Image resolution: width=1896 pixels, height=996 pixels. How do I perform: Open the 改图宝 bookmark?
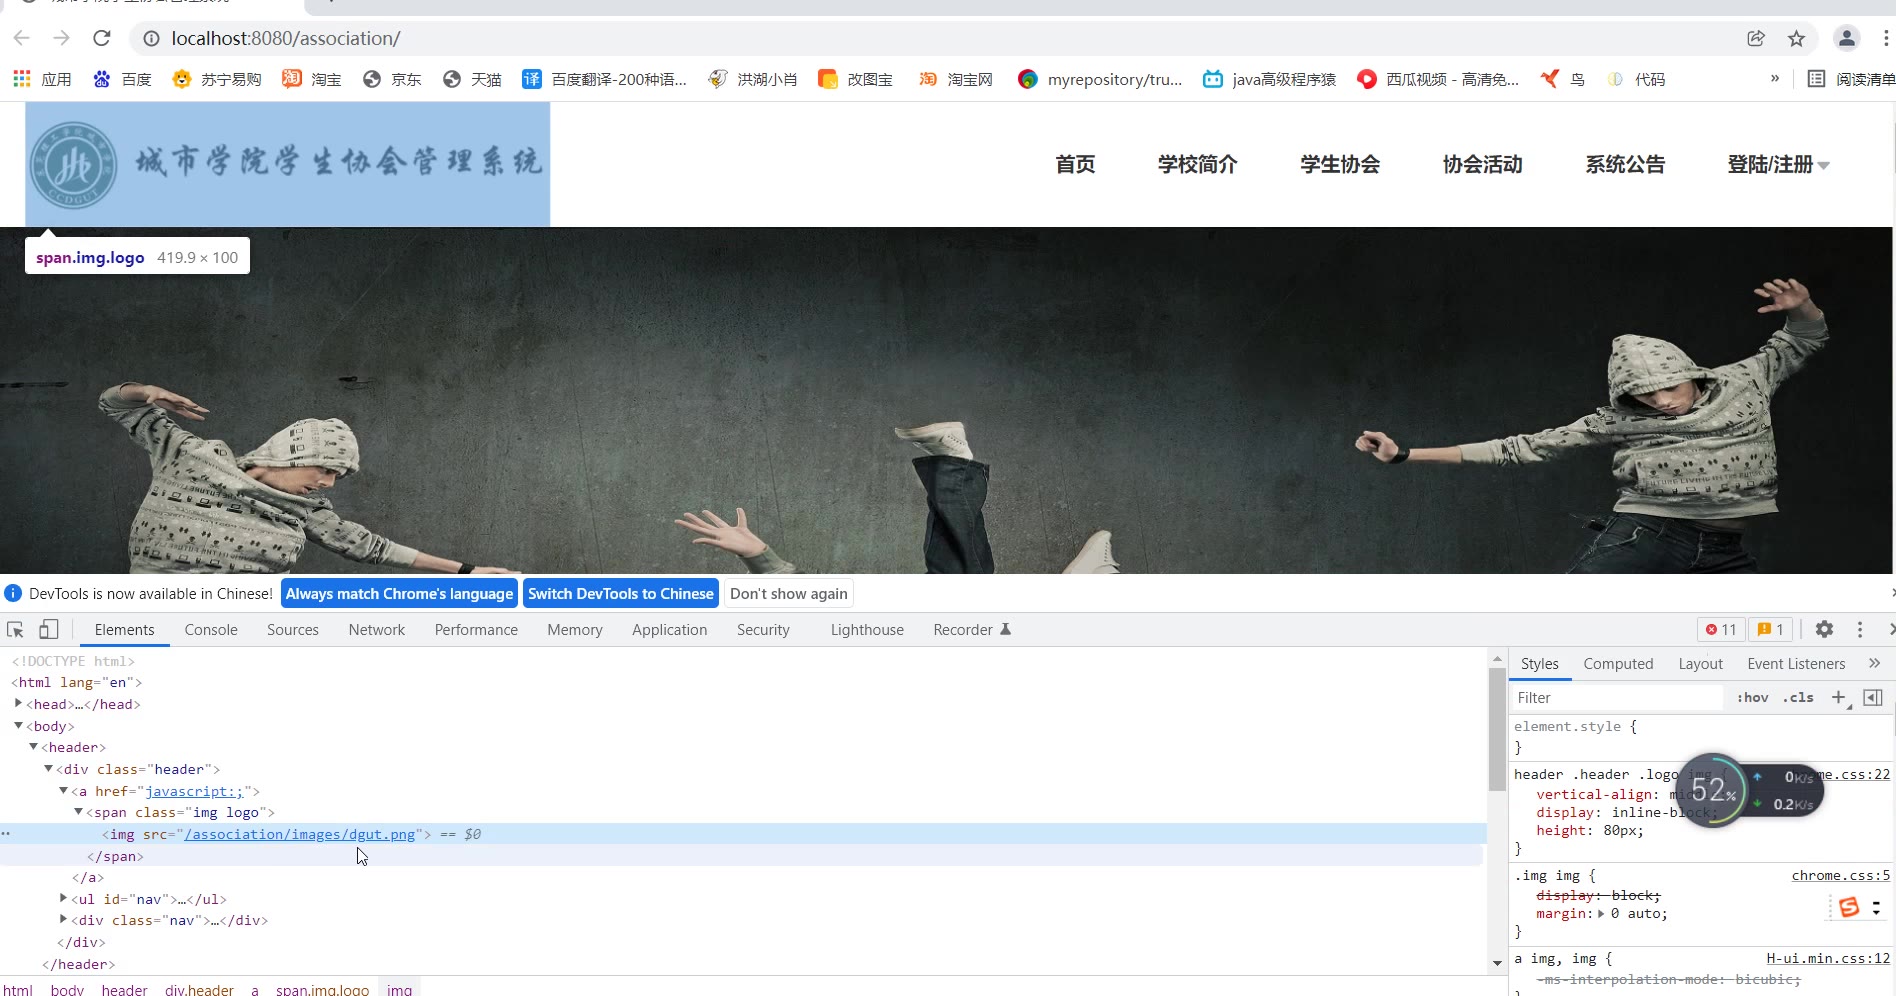point(855,79)
